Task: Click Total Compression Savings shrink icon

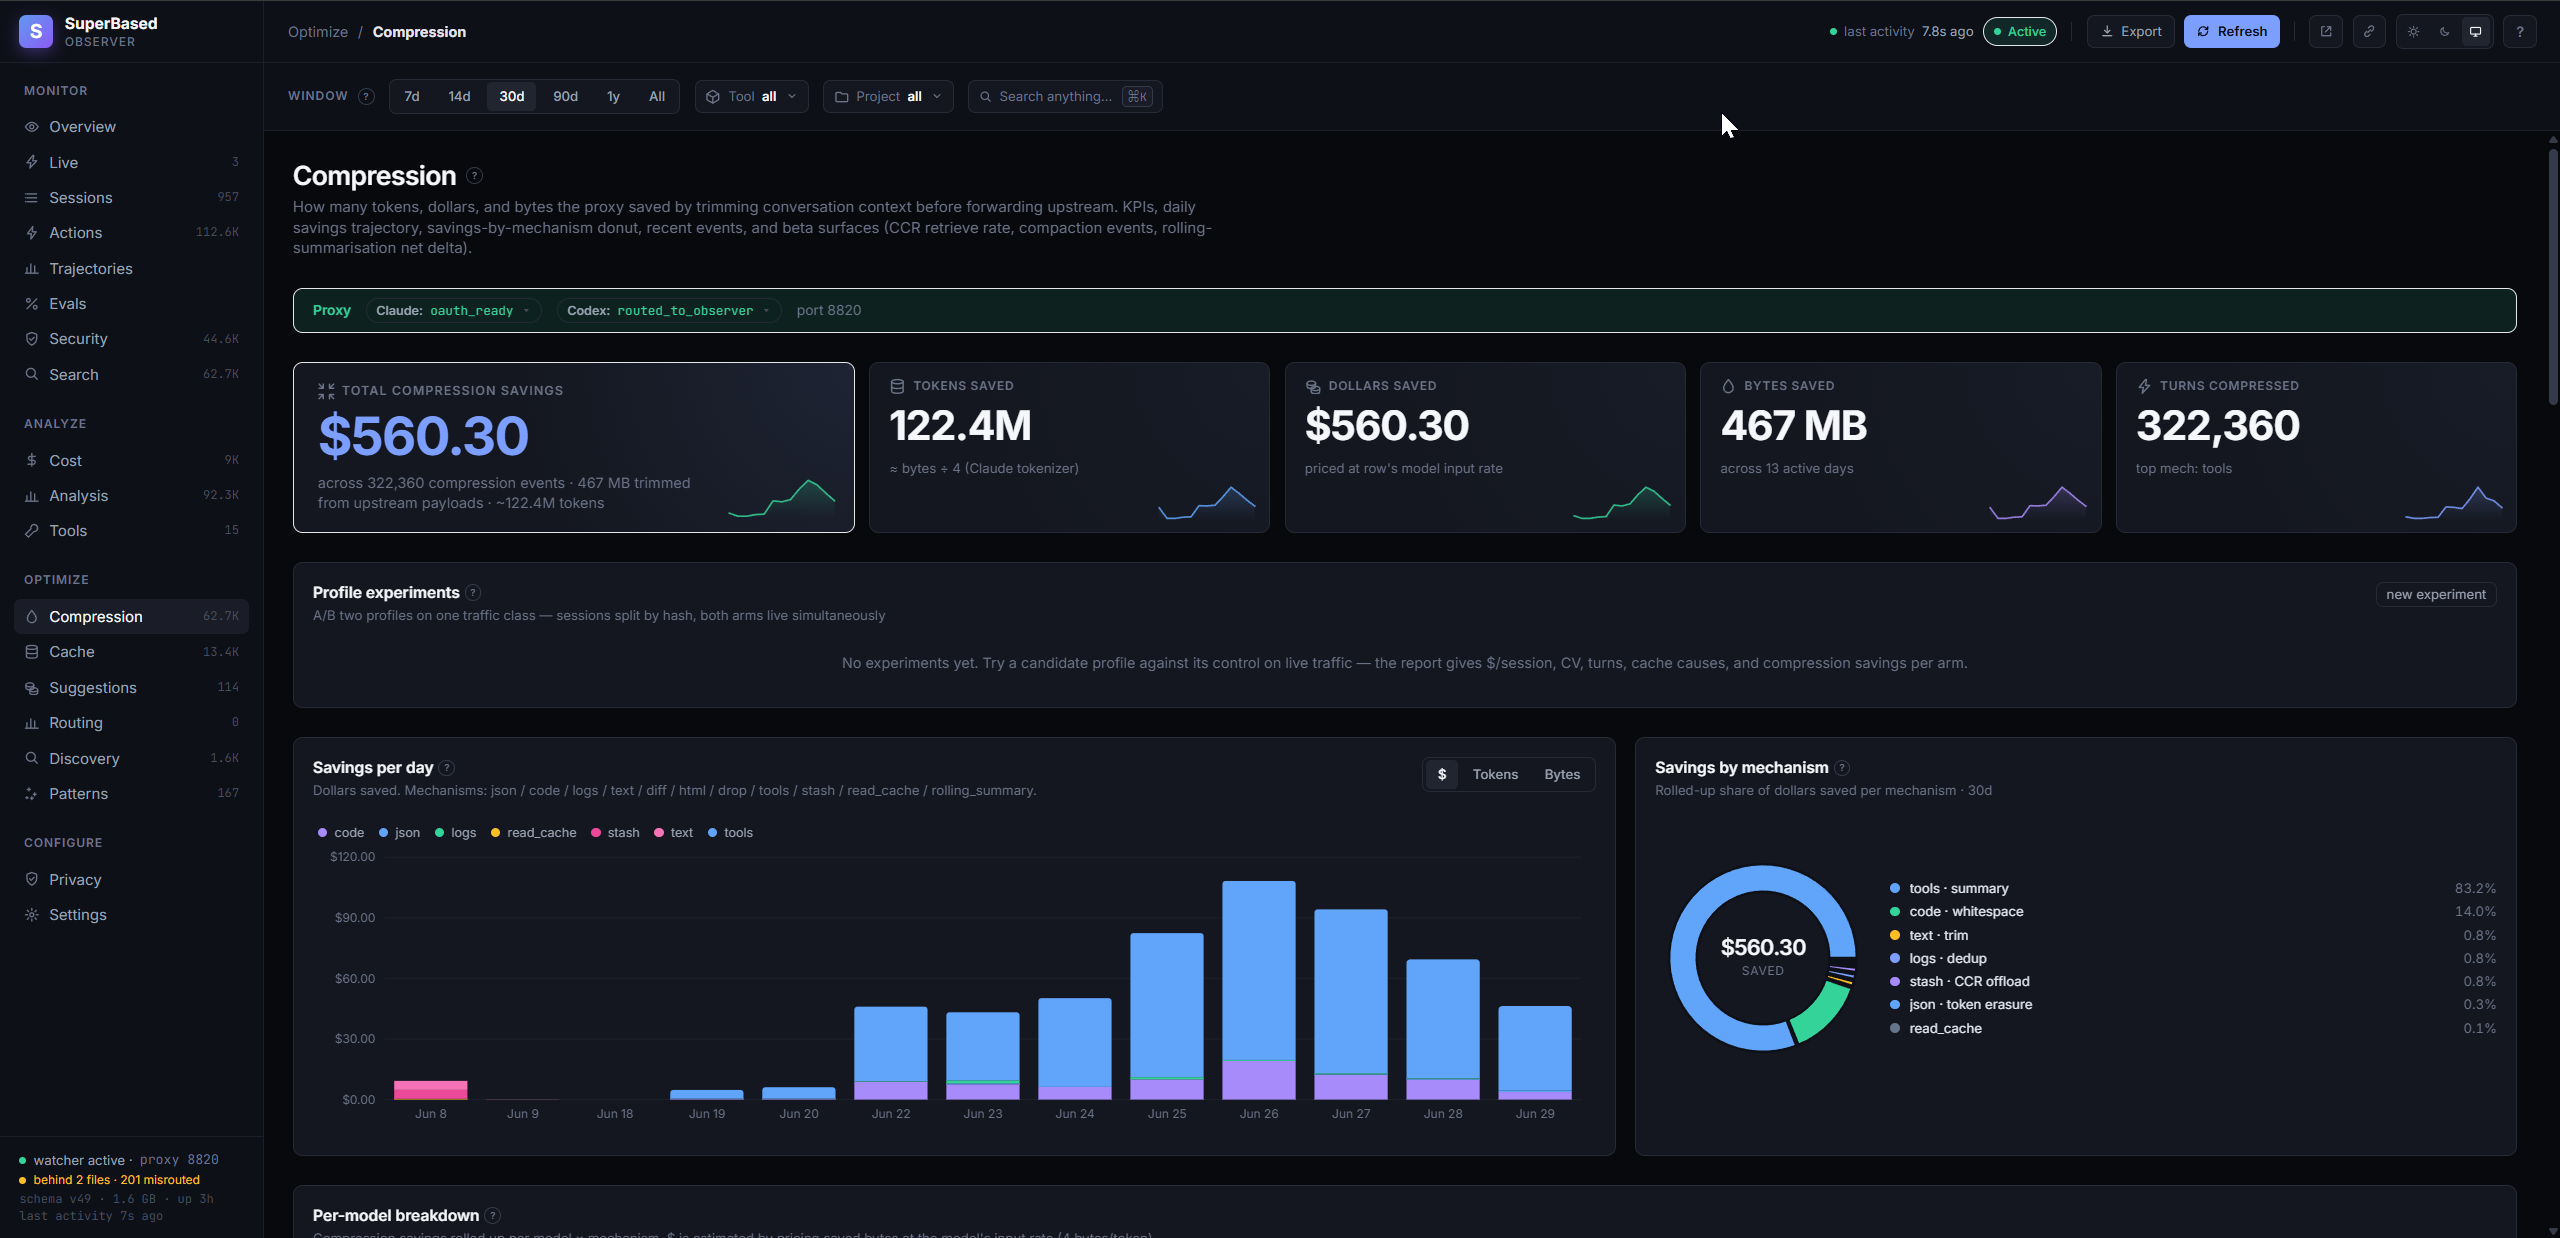Action: 326,391
